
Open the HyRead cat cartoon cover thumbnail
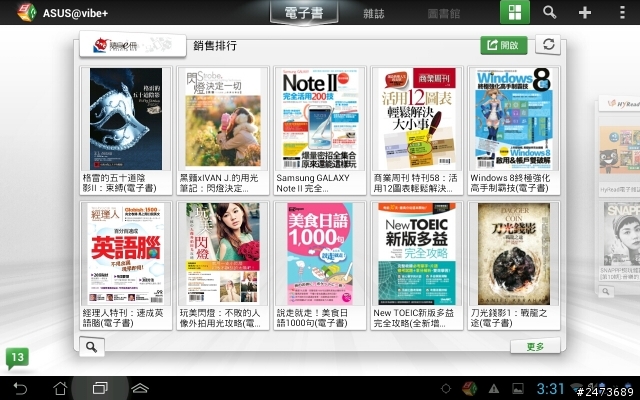tap(620, 150)
